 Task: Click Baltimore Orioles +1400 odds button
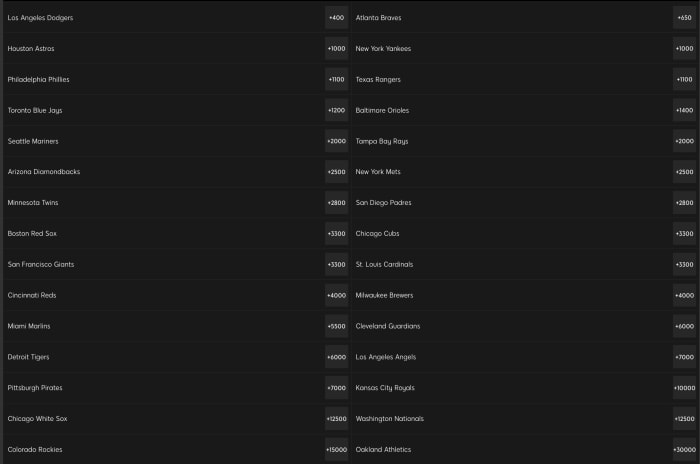[684, 111]
